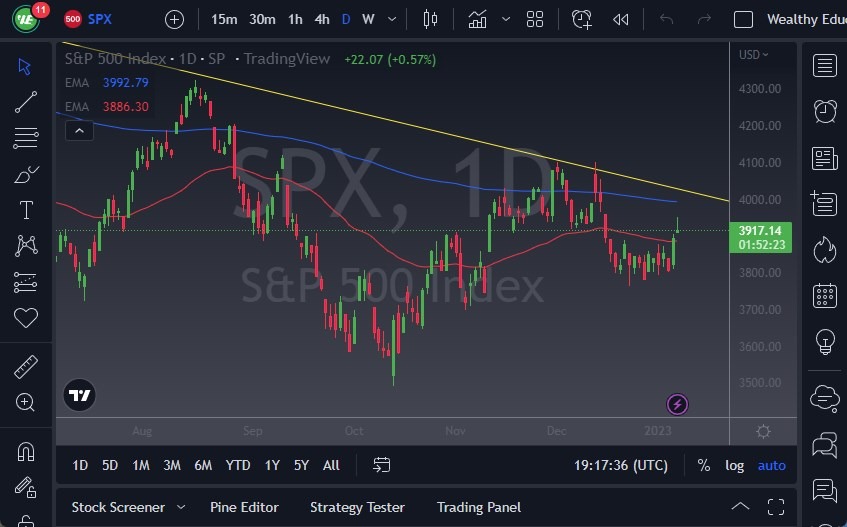The image size is (847, 527).
Task: Open the chart layout templates grid
Action: point(535,19)
